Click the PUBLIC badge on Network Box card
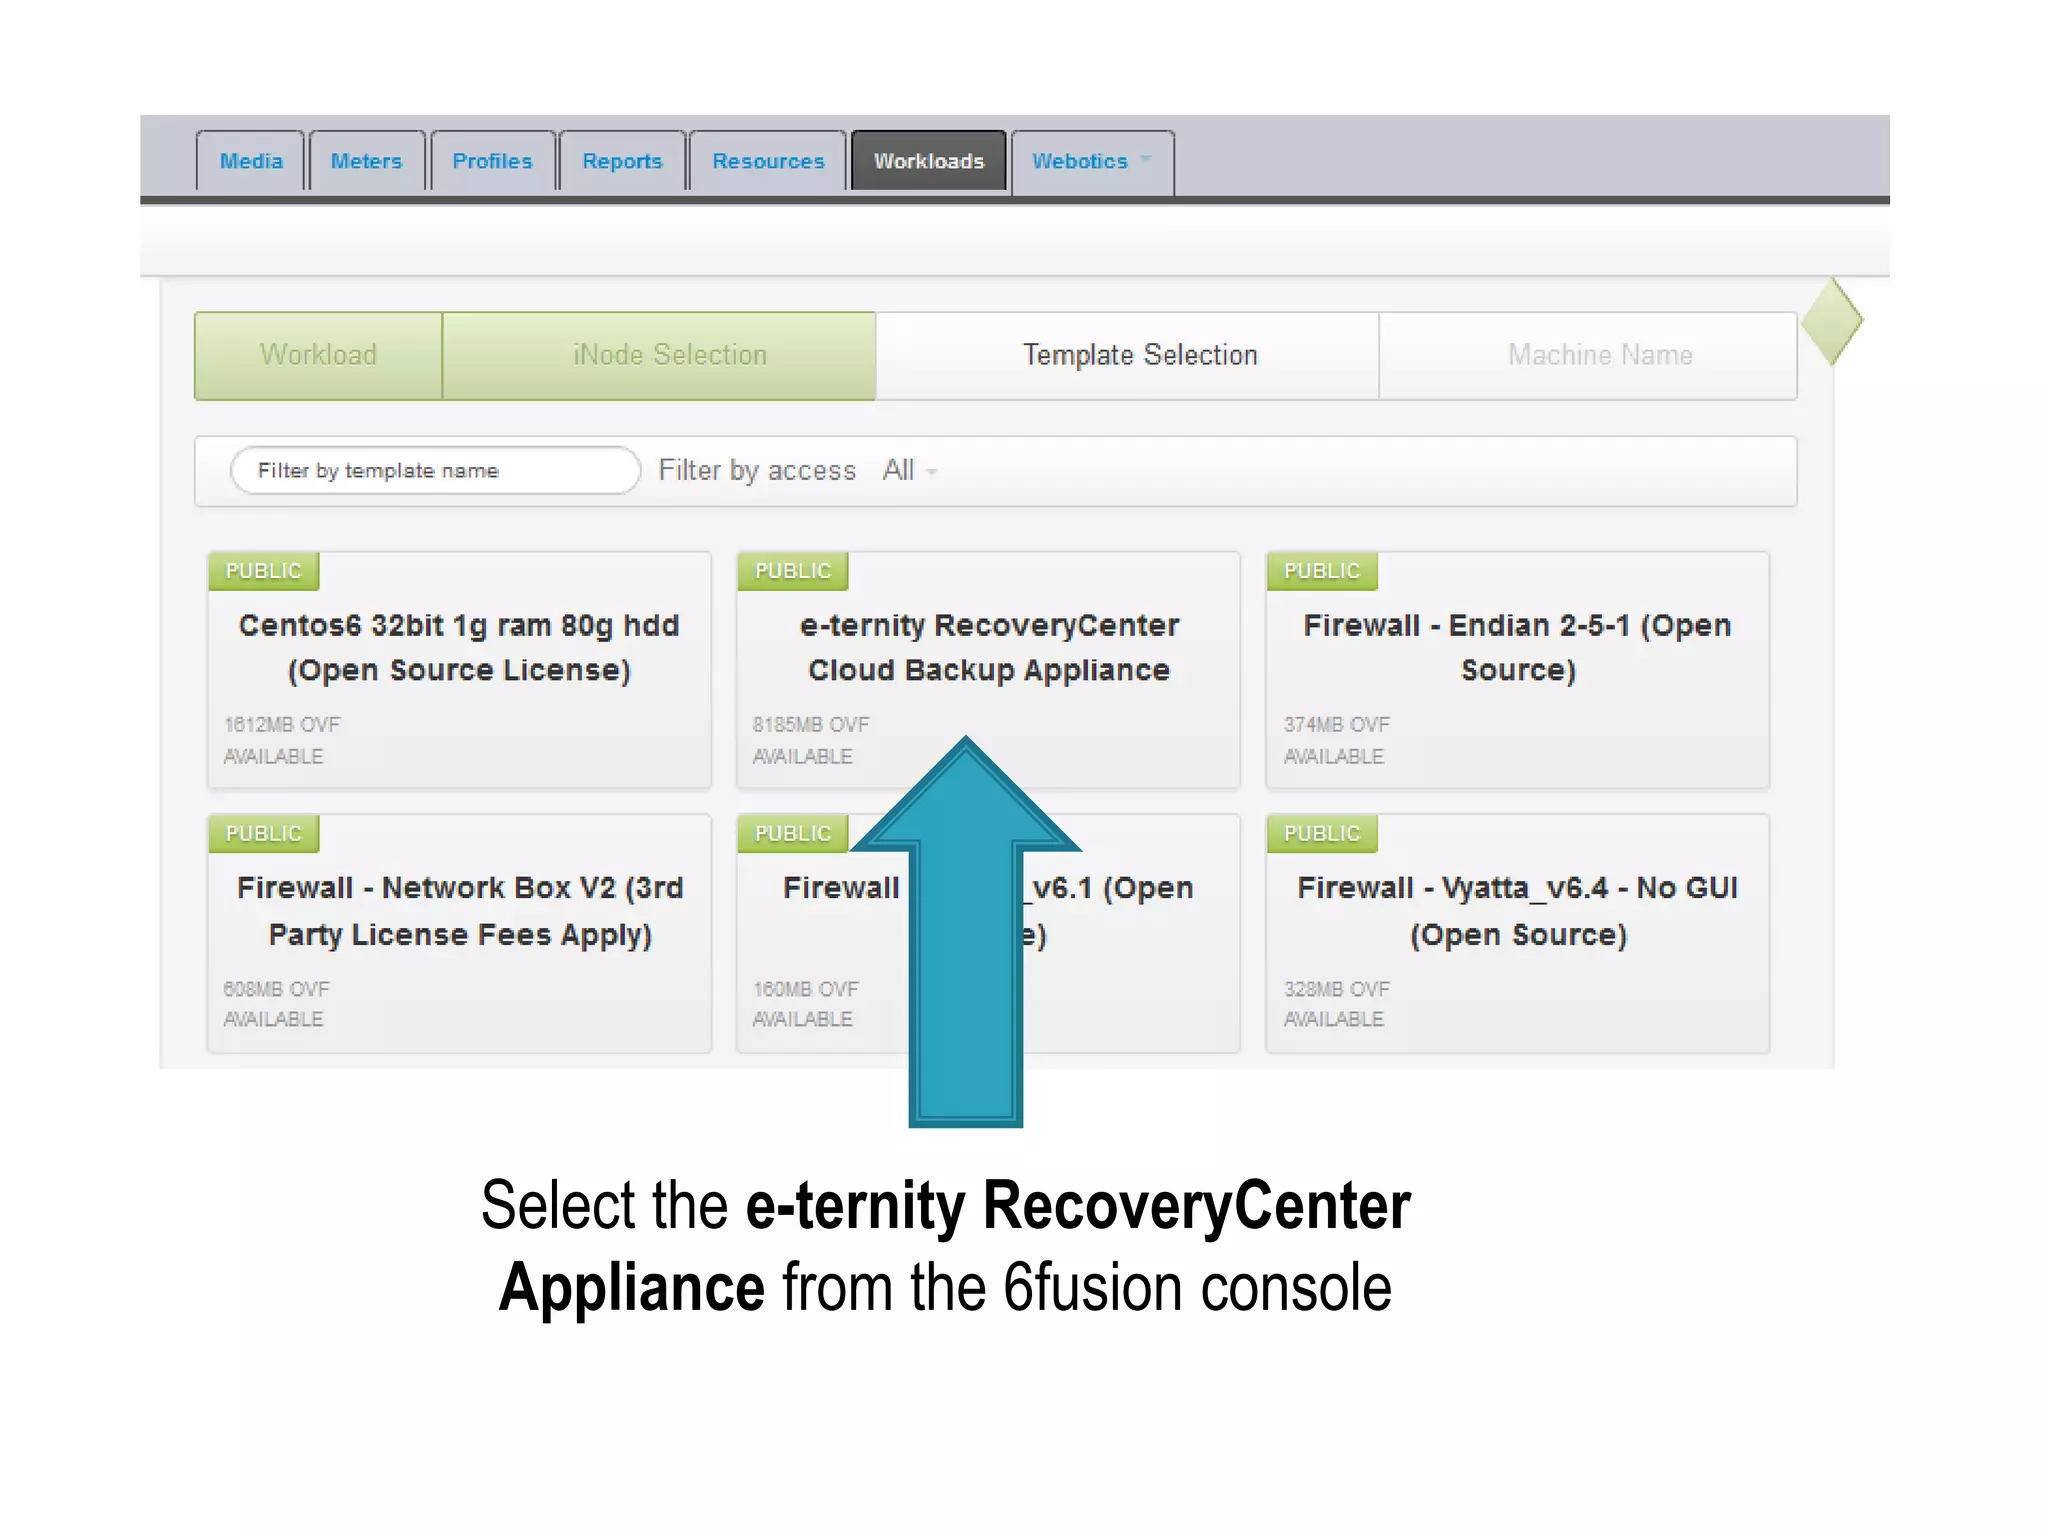Viewport: 2048px width, 1536px height. (x=263, y=834)
